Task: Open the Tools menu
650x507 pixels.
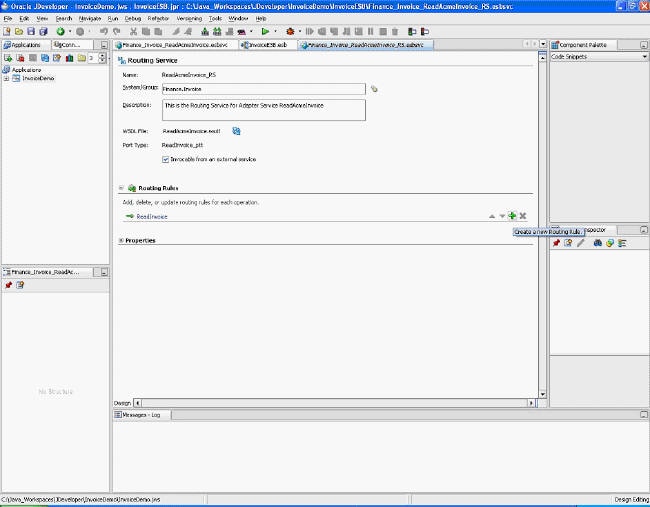Action: (215, 19)
